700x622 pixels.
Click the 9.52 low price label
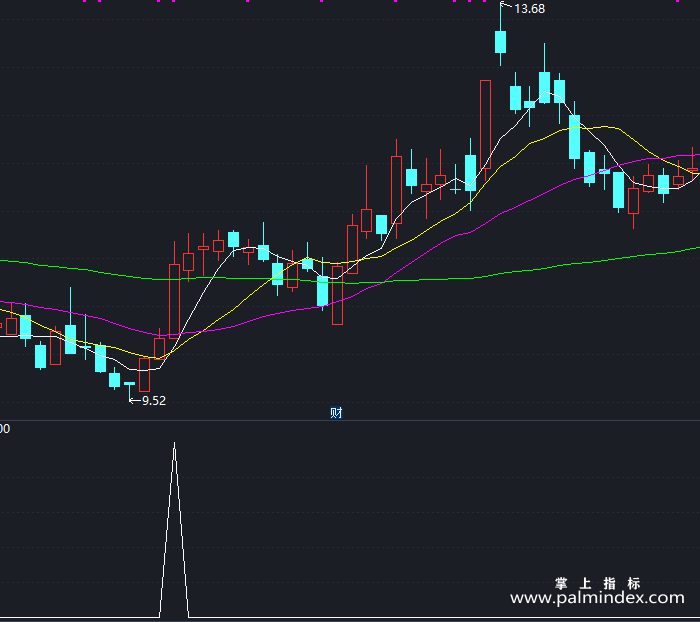154,401
